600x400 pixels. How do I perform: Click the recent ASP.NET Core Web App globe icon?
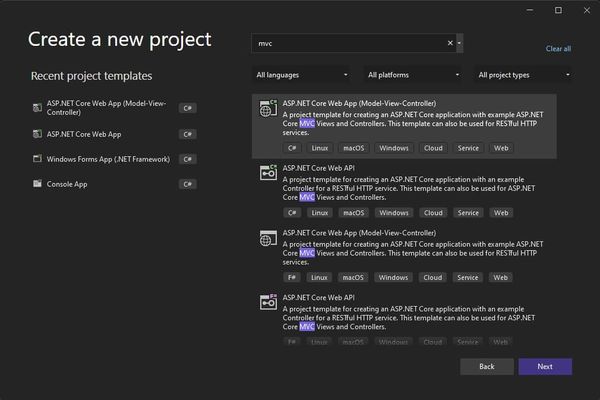(x=37, y=133)
